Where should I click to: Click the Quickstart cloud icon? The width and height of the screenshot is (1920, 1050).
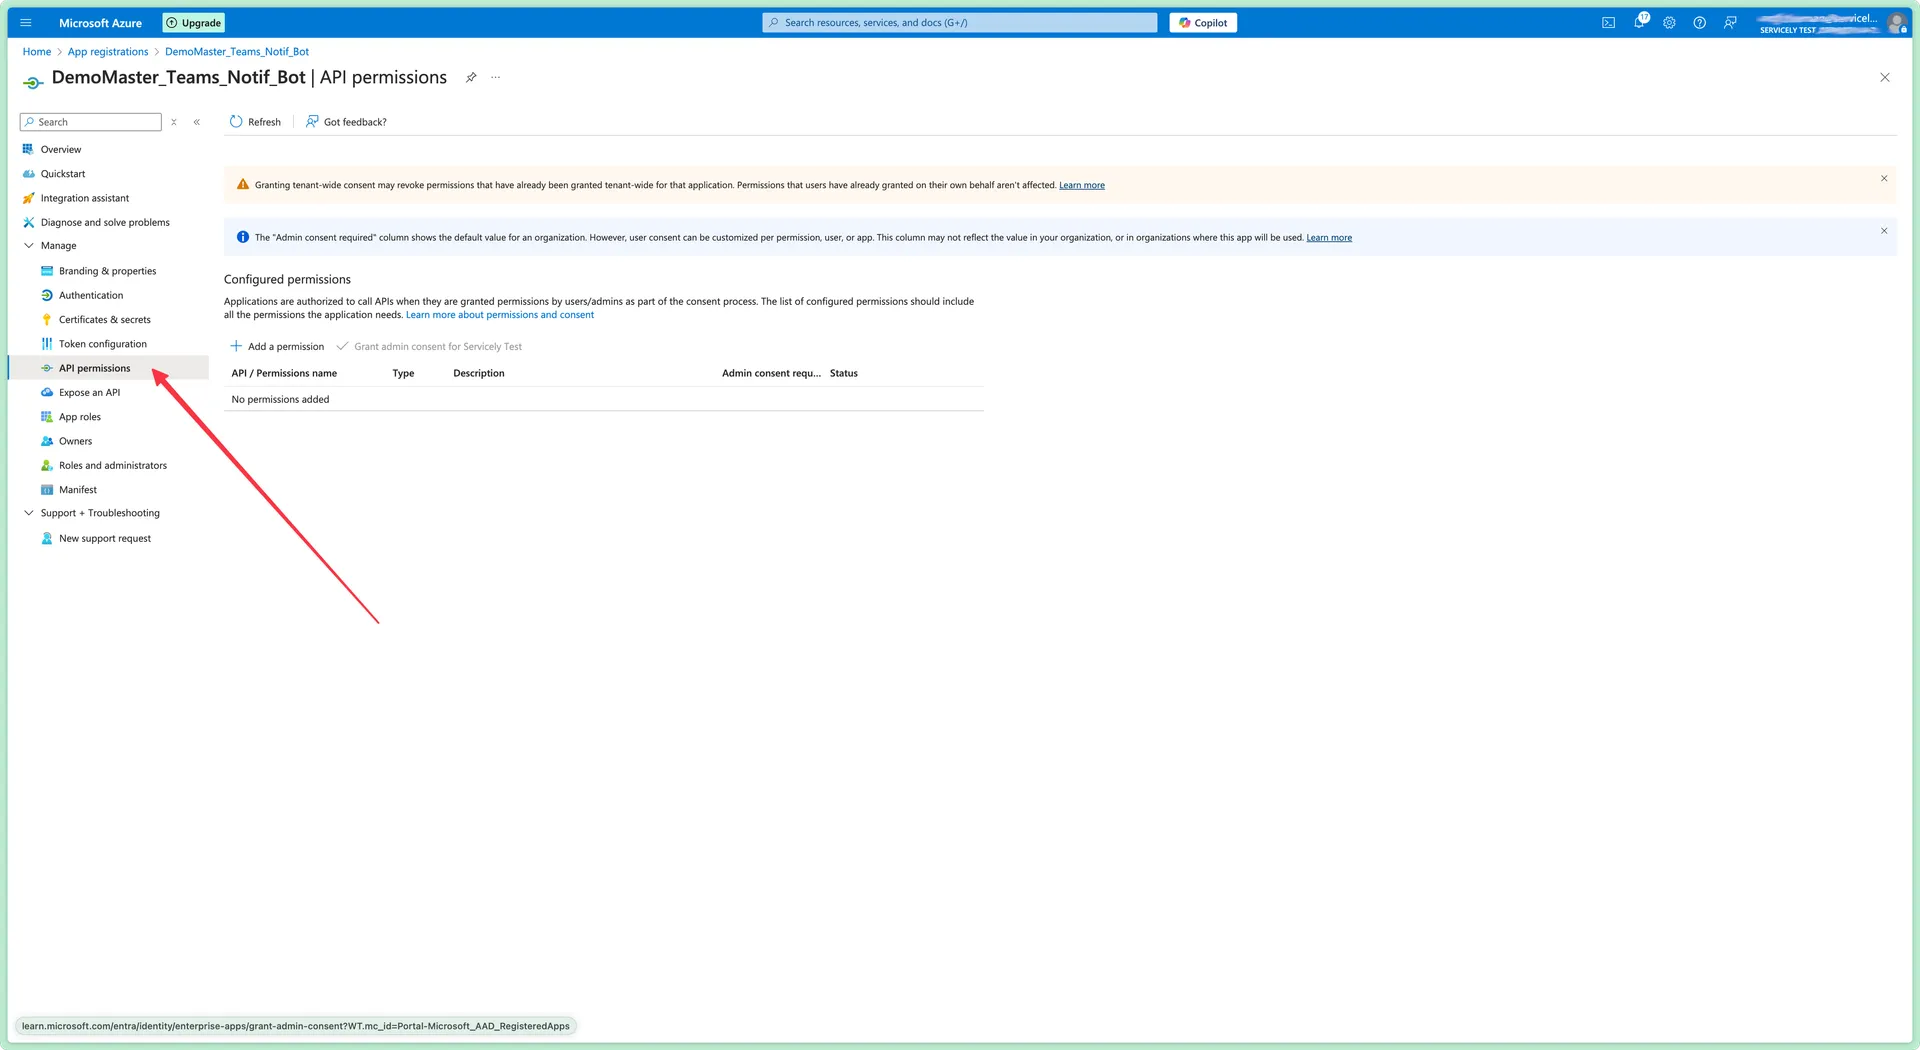(28, 174)
